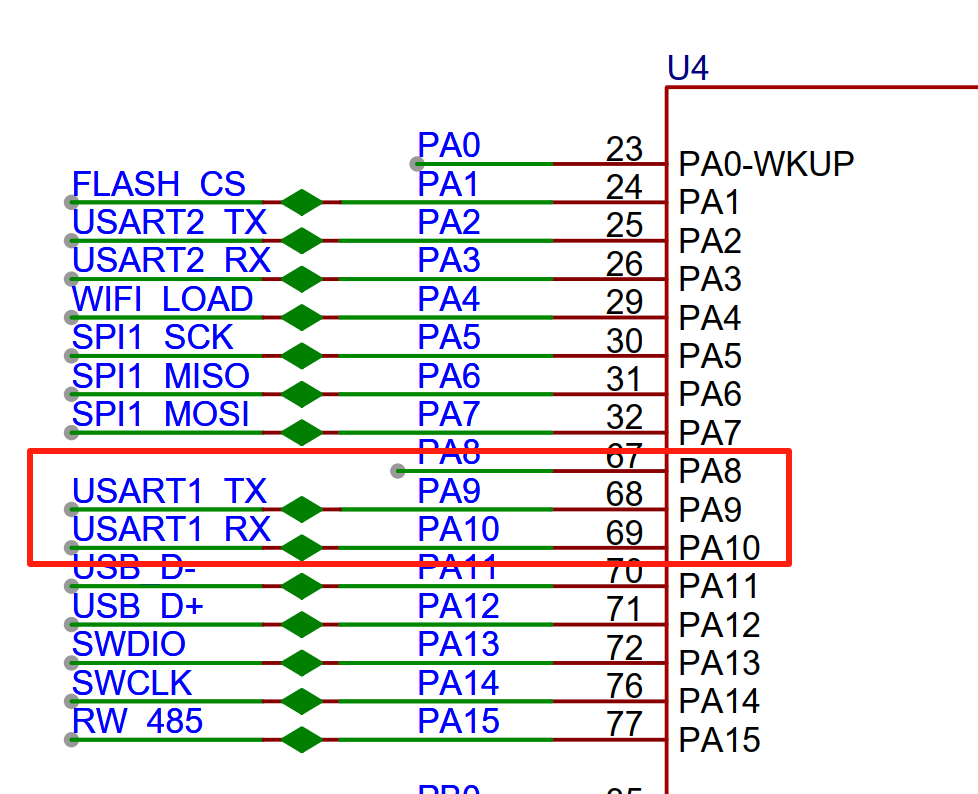978x794 pixels.
Task: Select the SWDIO net label text
Action: pos(129,644)
